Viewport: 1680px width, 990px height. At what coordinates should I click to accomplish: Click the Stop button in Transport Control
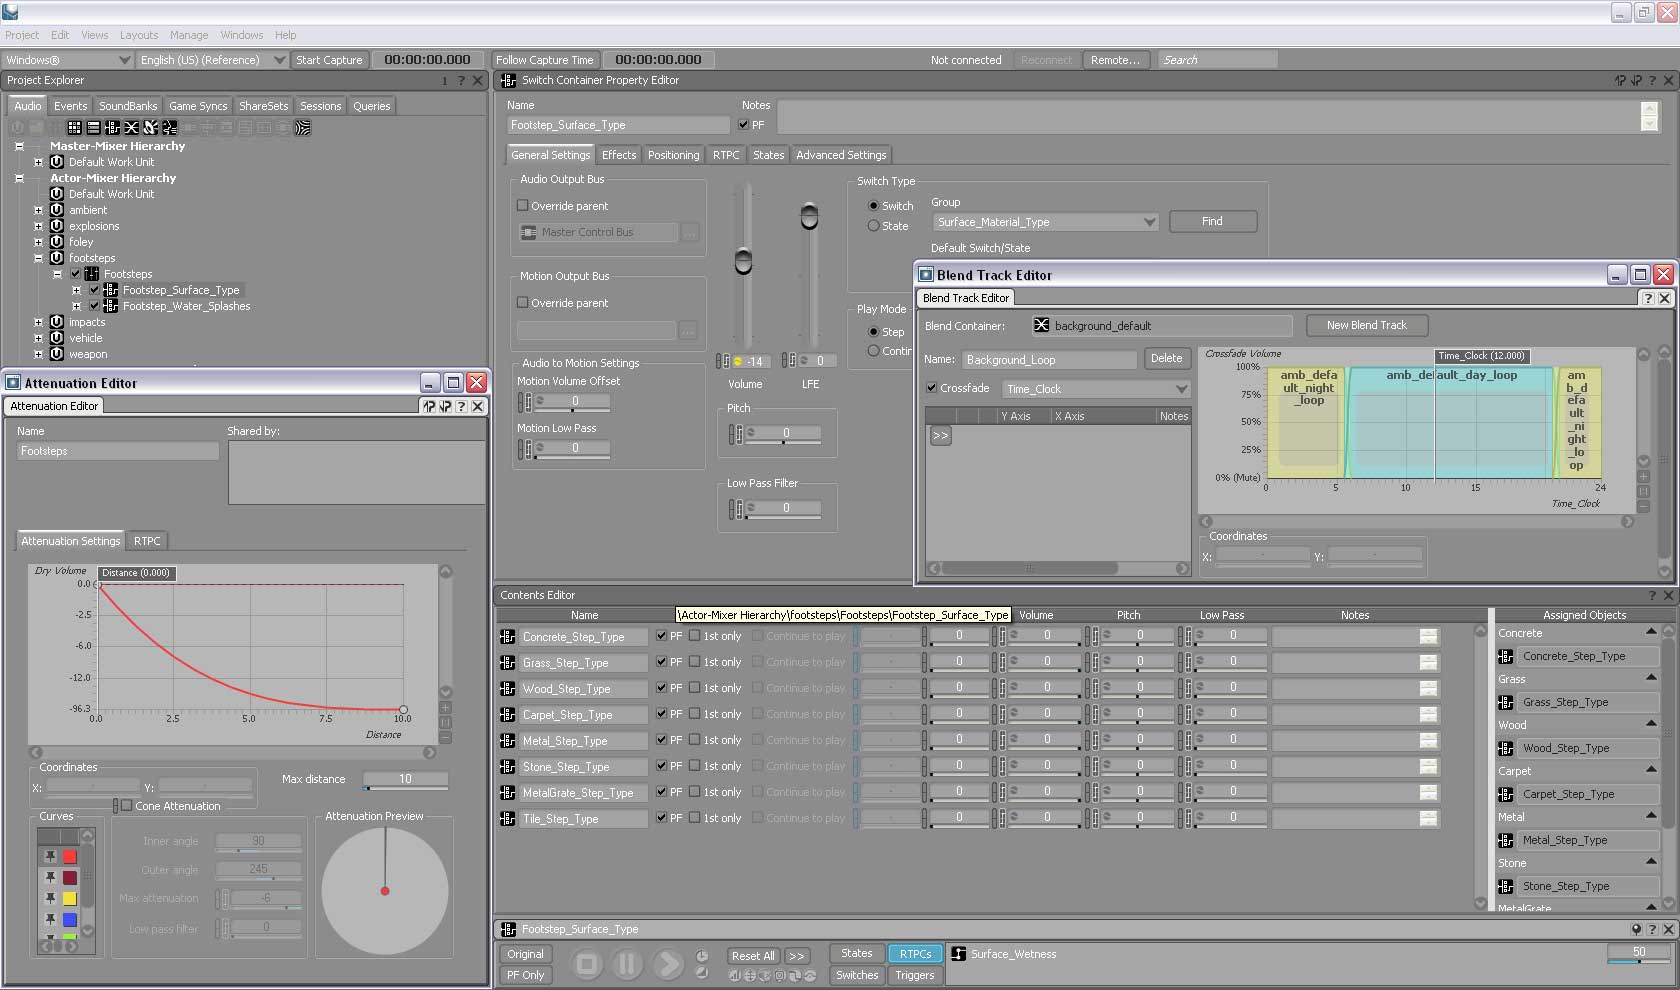587,964
